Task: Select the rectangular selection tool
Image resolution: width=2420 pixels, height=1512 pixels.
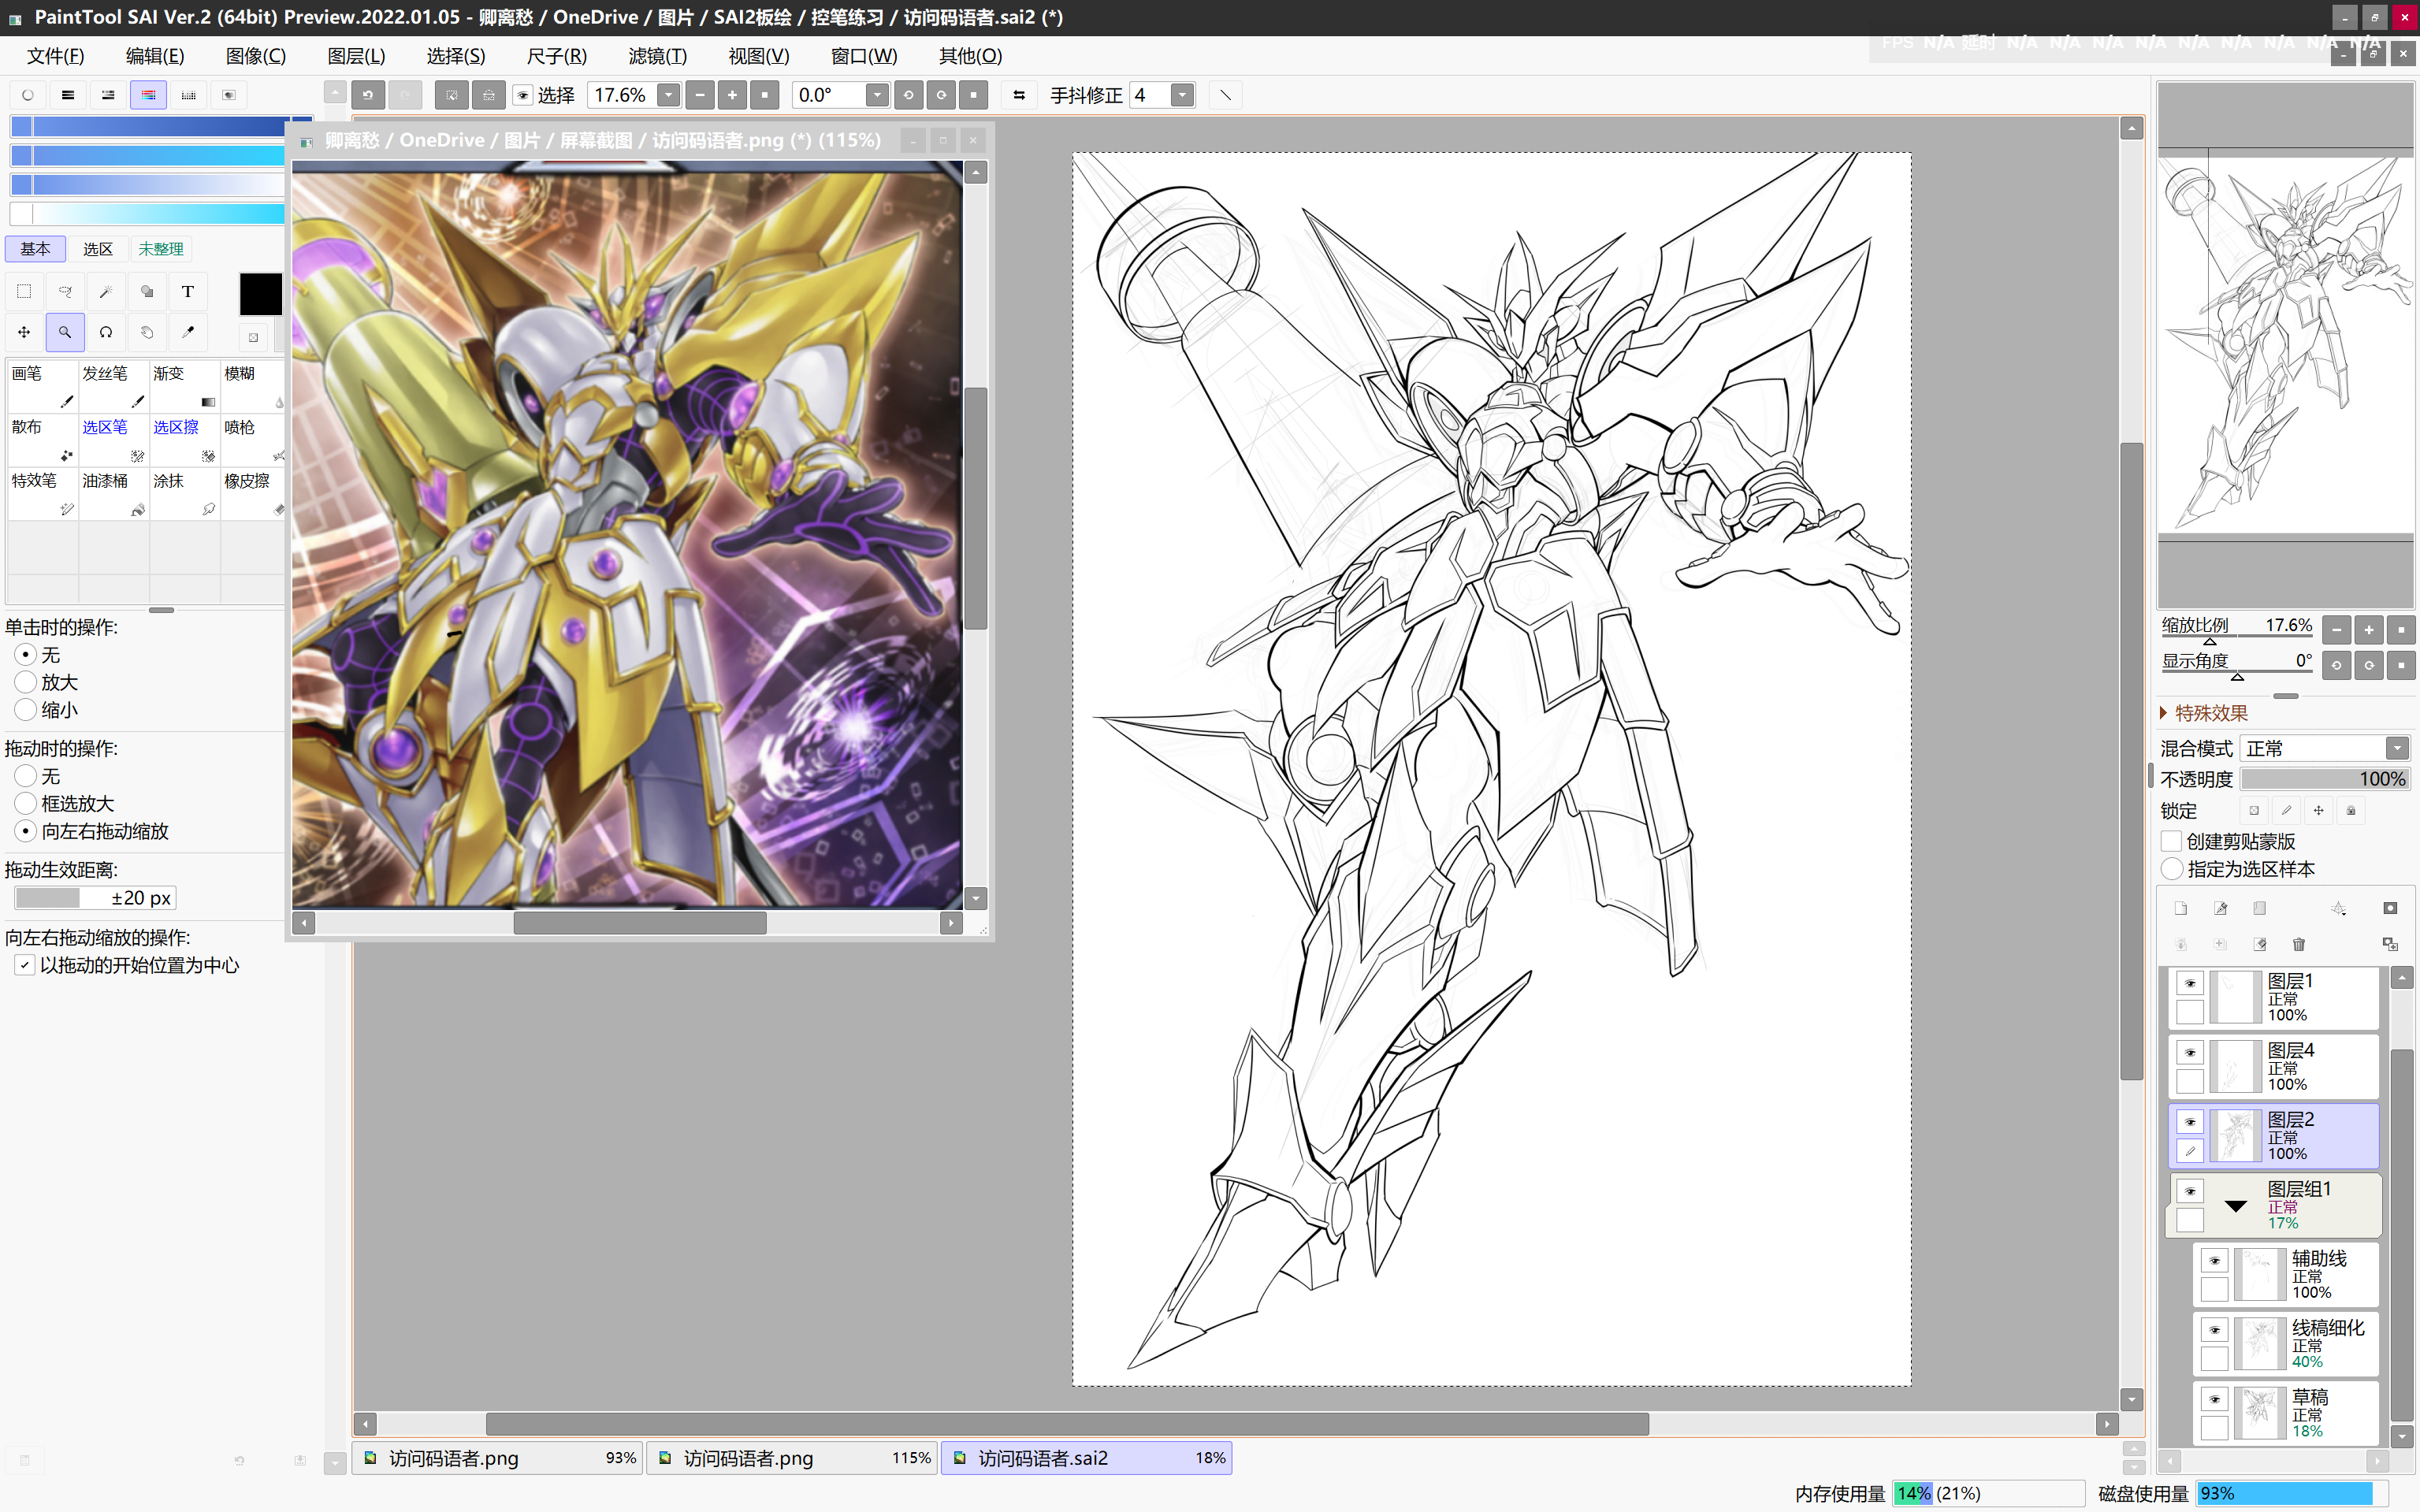Action: (x=24, y=292)
